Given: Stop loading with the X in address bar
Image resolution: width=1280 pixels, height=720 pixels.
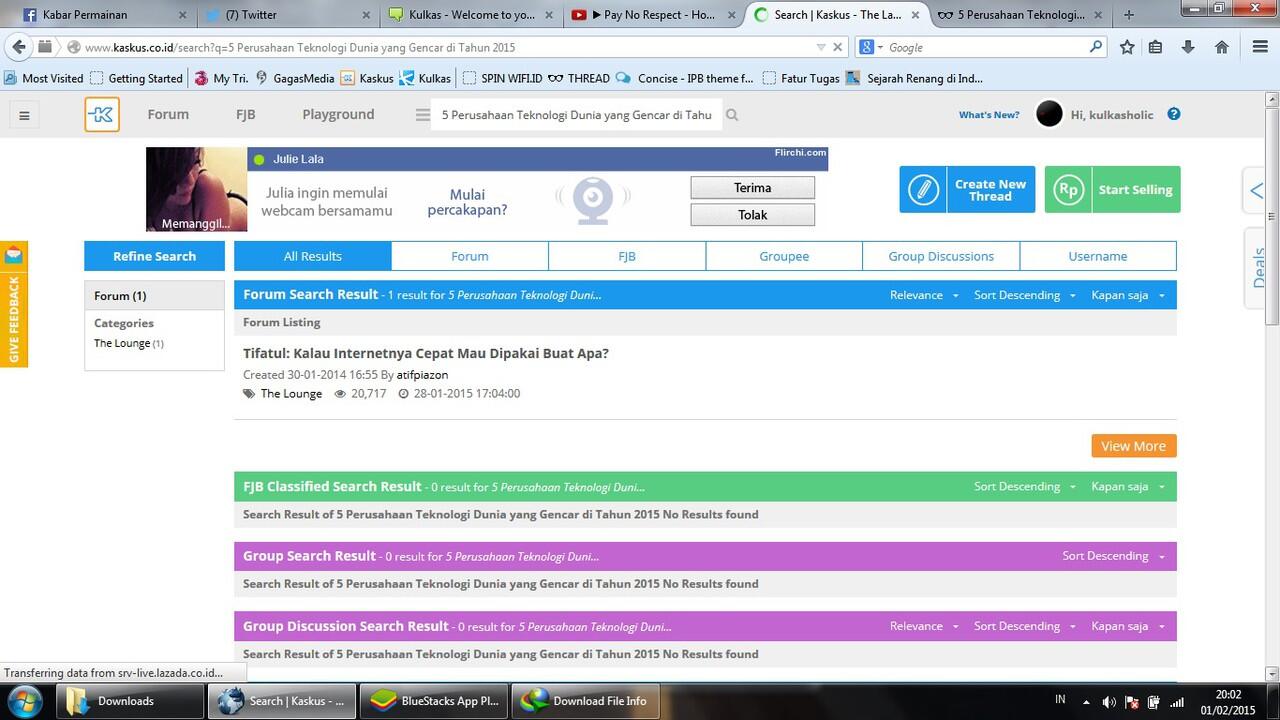Looking at the screenshot, I should pyautogui.click(x=838, y=47).
